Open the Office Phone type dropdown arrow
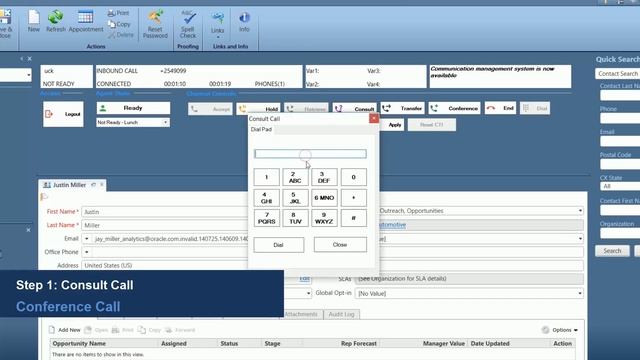This screenshot has width=640, height=360. pos(87,252)
